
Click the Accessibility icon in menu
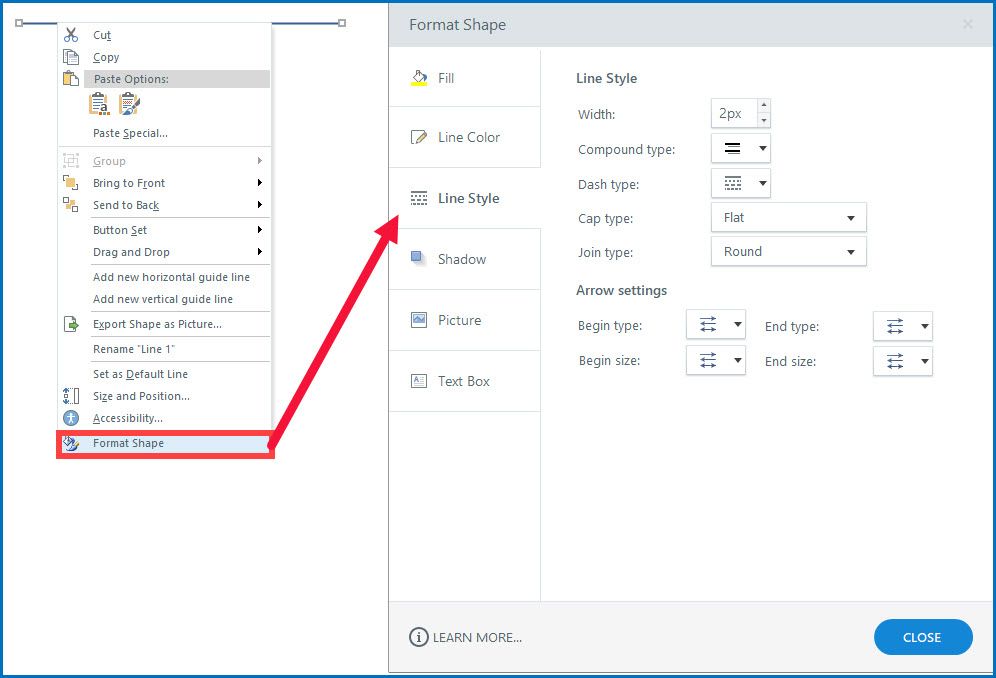point(71,418)
